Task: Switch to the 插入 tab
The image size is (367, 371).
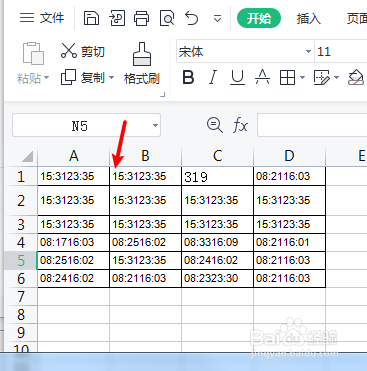Action: click(x=308, y=18)
